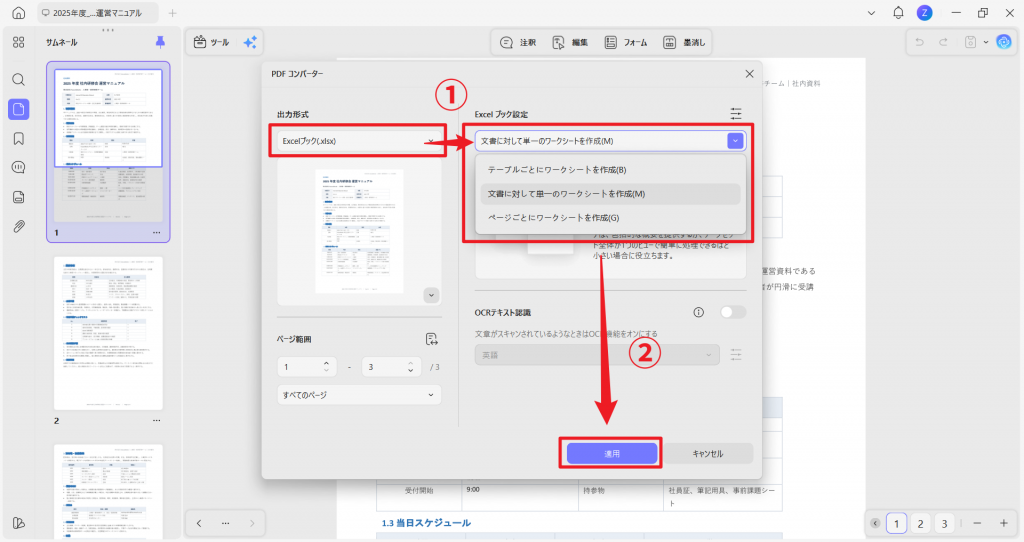The height and width of the screenshot is (542, 1024).
Task: Select page 3 thumbnail in サムネール panel
Action: coord(108,491)
